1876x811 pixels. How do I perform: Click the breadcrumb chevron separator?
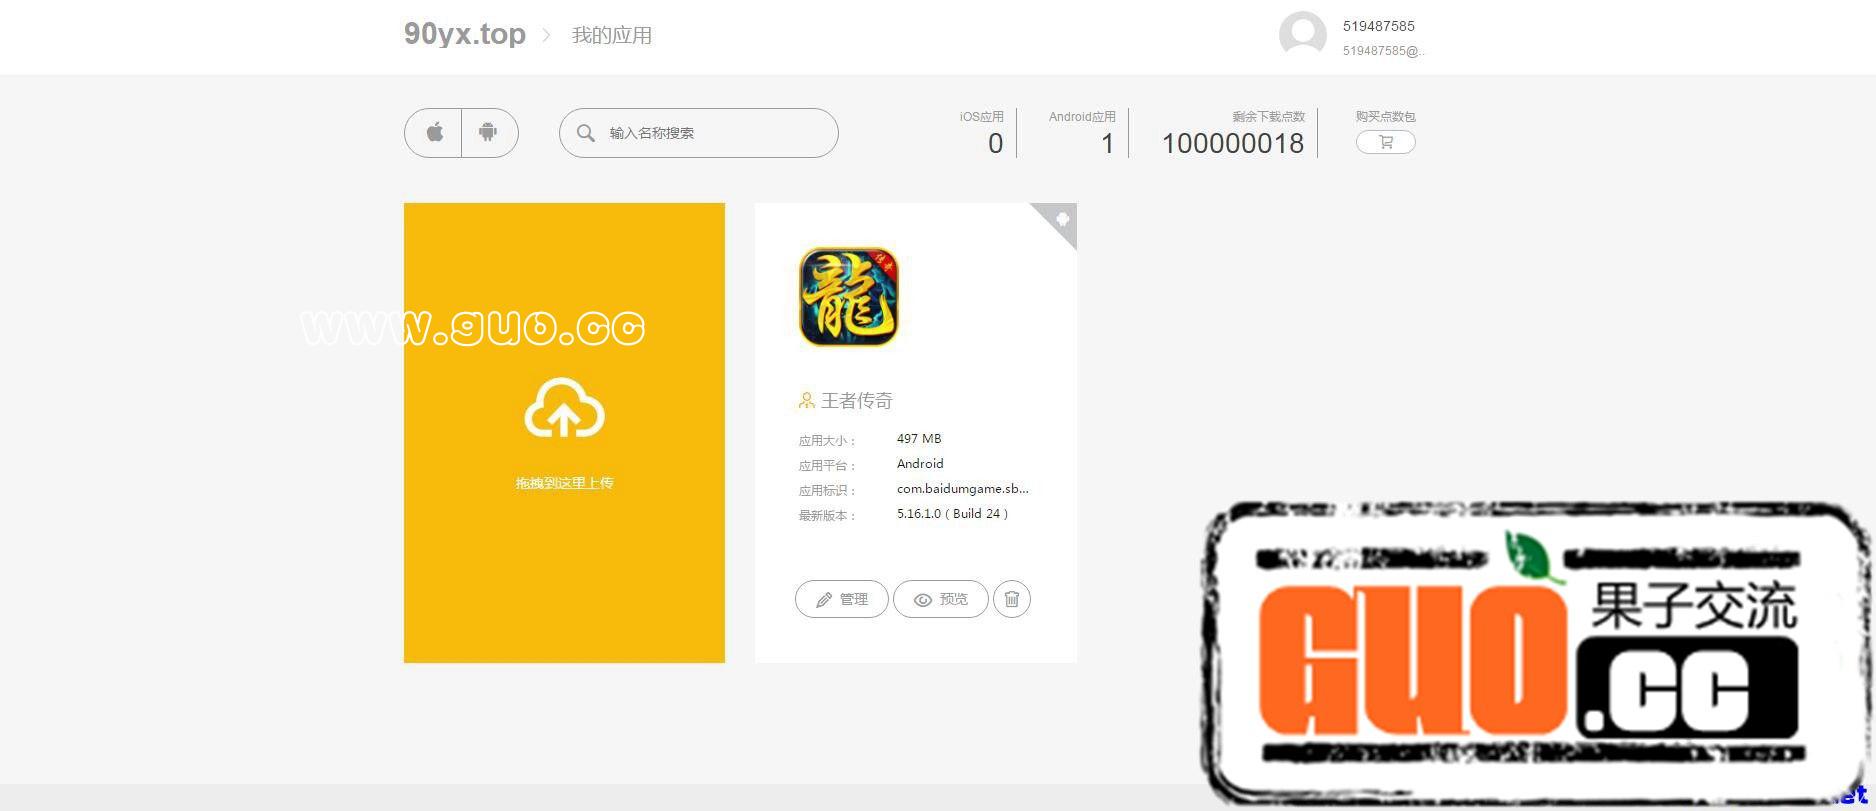(x=546, y=35)
